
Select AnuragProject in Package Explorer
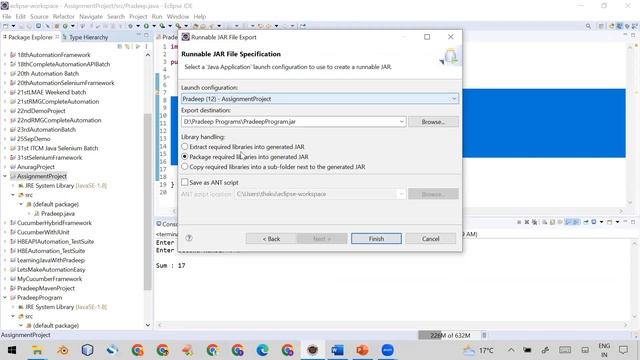point(36,167)
